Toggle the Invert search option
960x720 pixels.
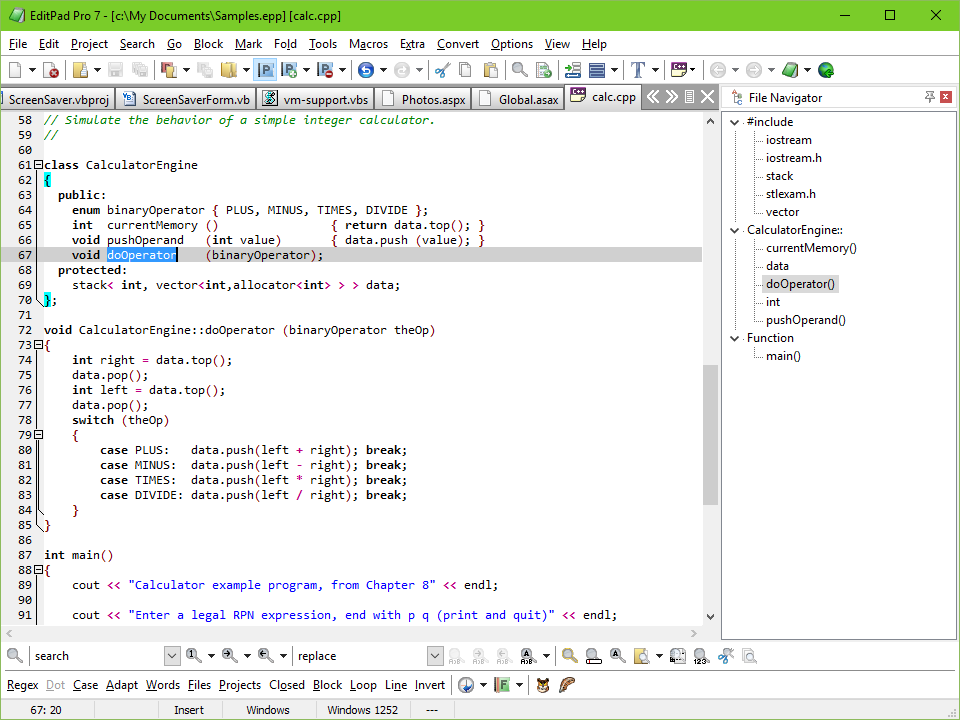(430, 684)
